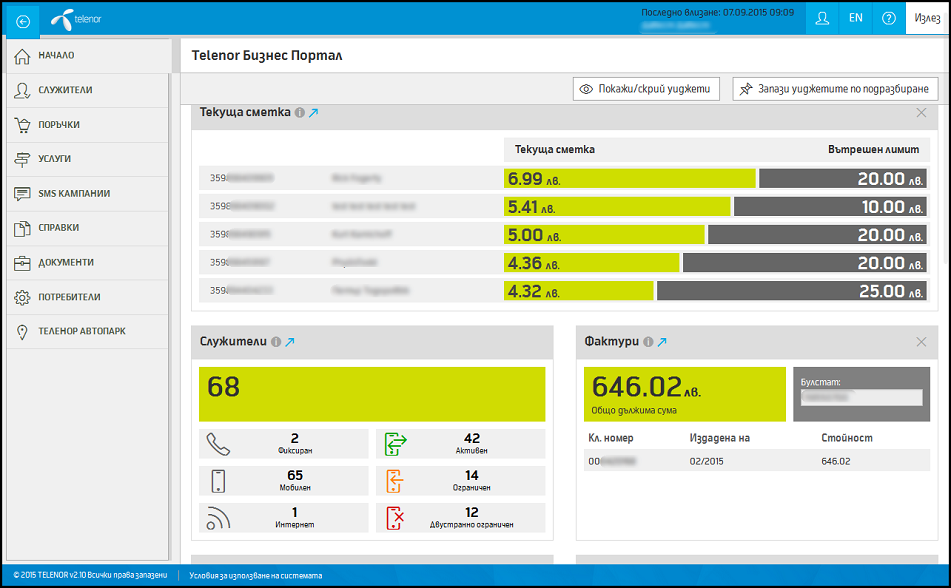Click the back arrow icon in header
The height and width of the screenshot is (588, 951).
click(x=22, y=22)
